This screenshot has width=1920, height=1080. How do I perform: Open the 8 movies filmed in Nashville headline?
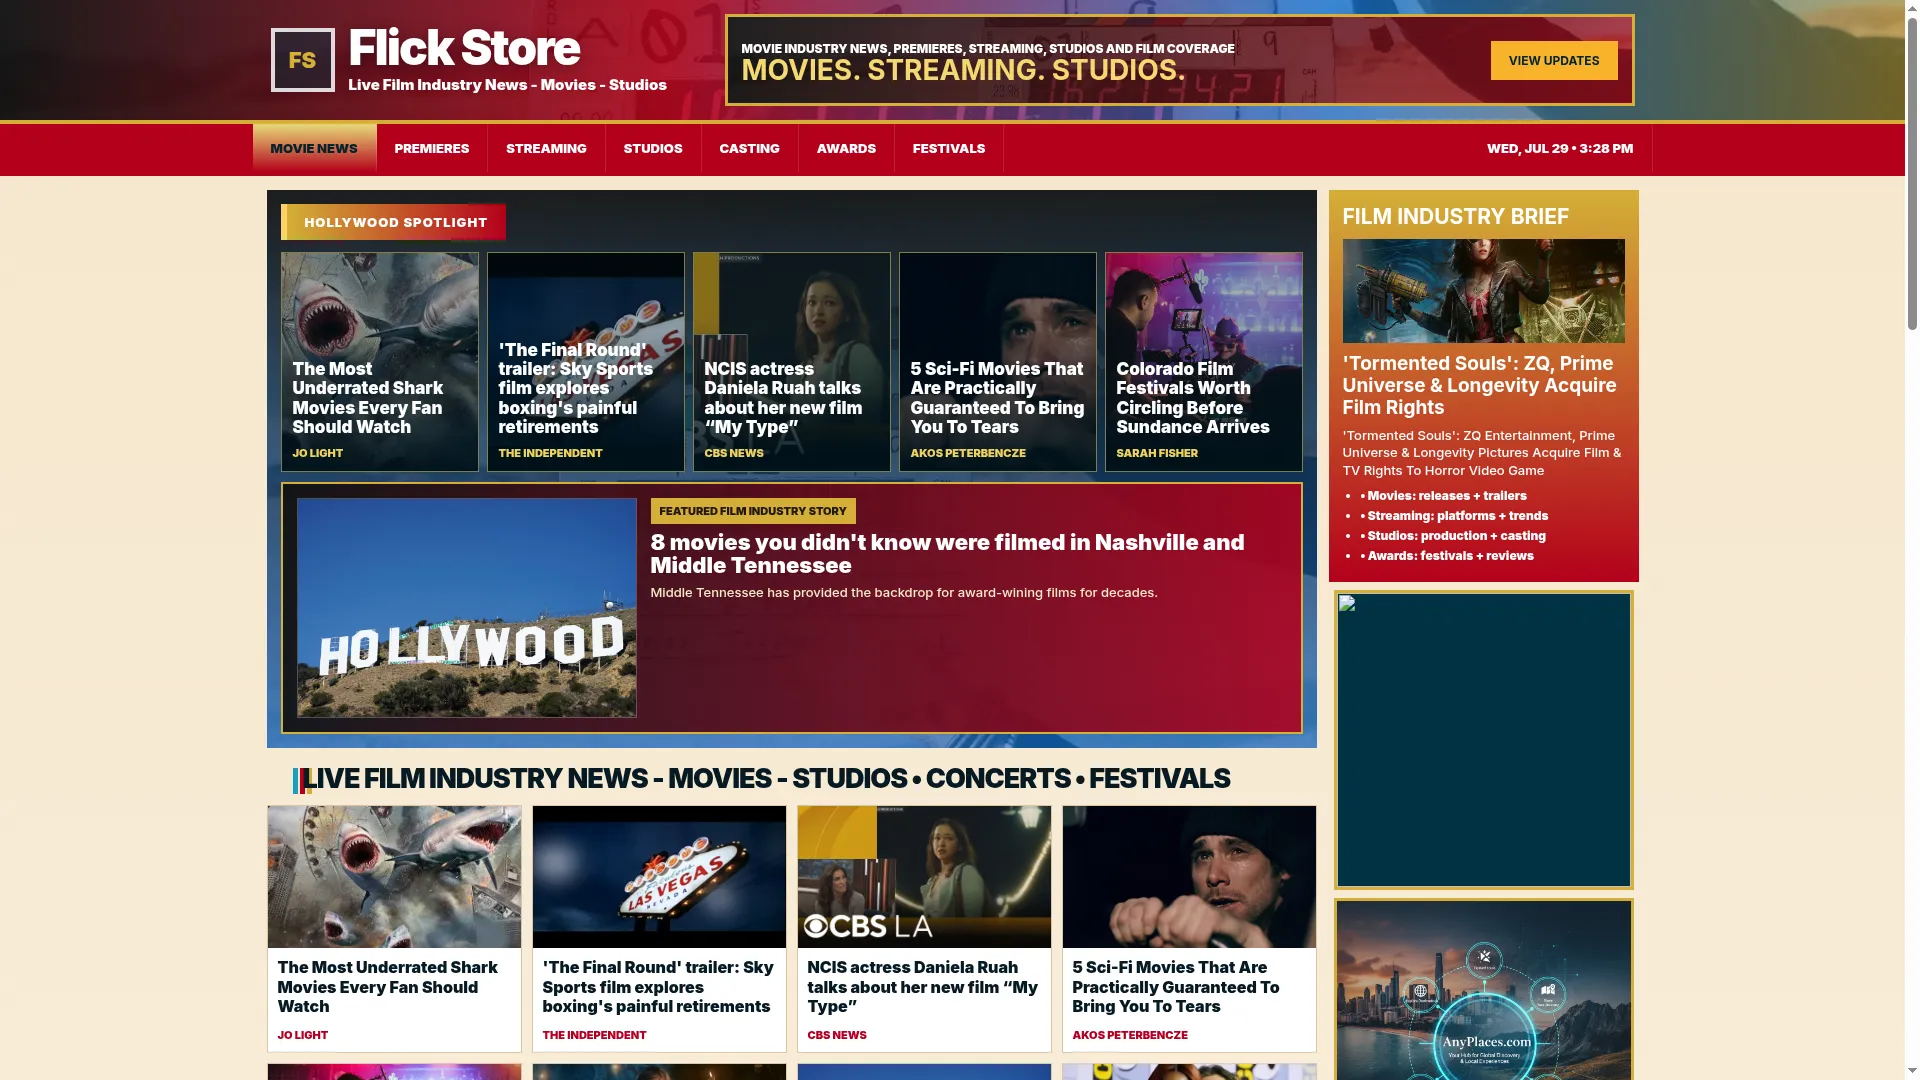click(947, 554)
